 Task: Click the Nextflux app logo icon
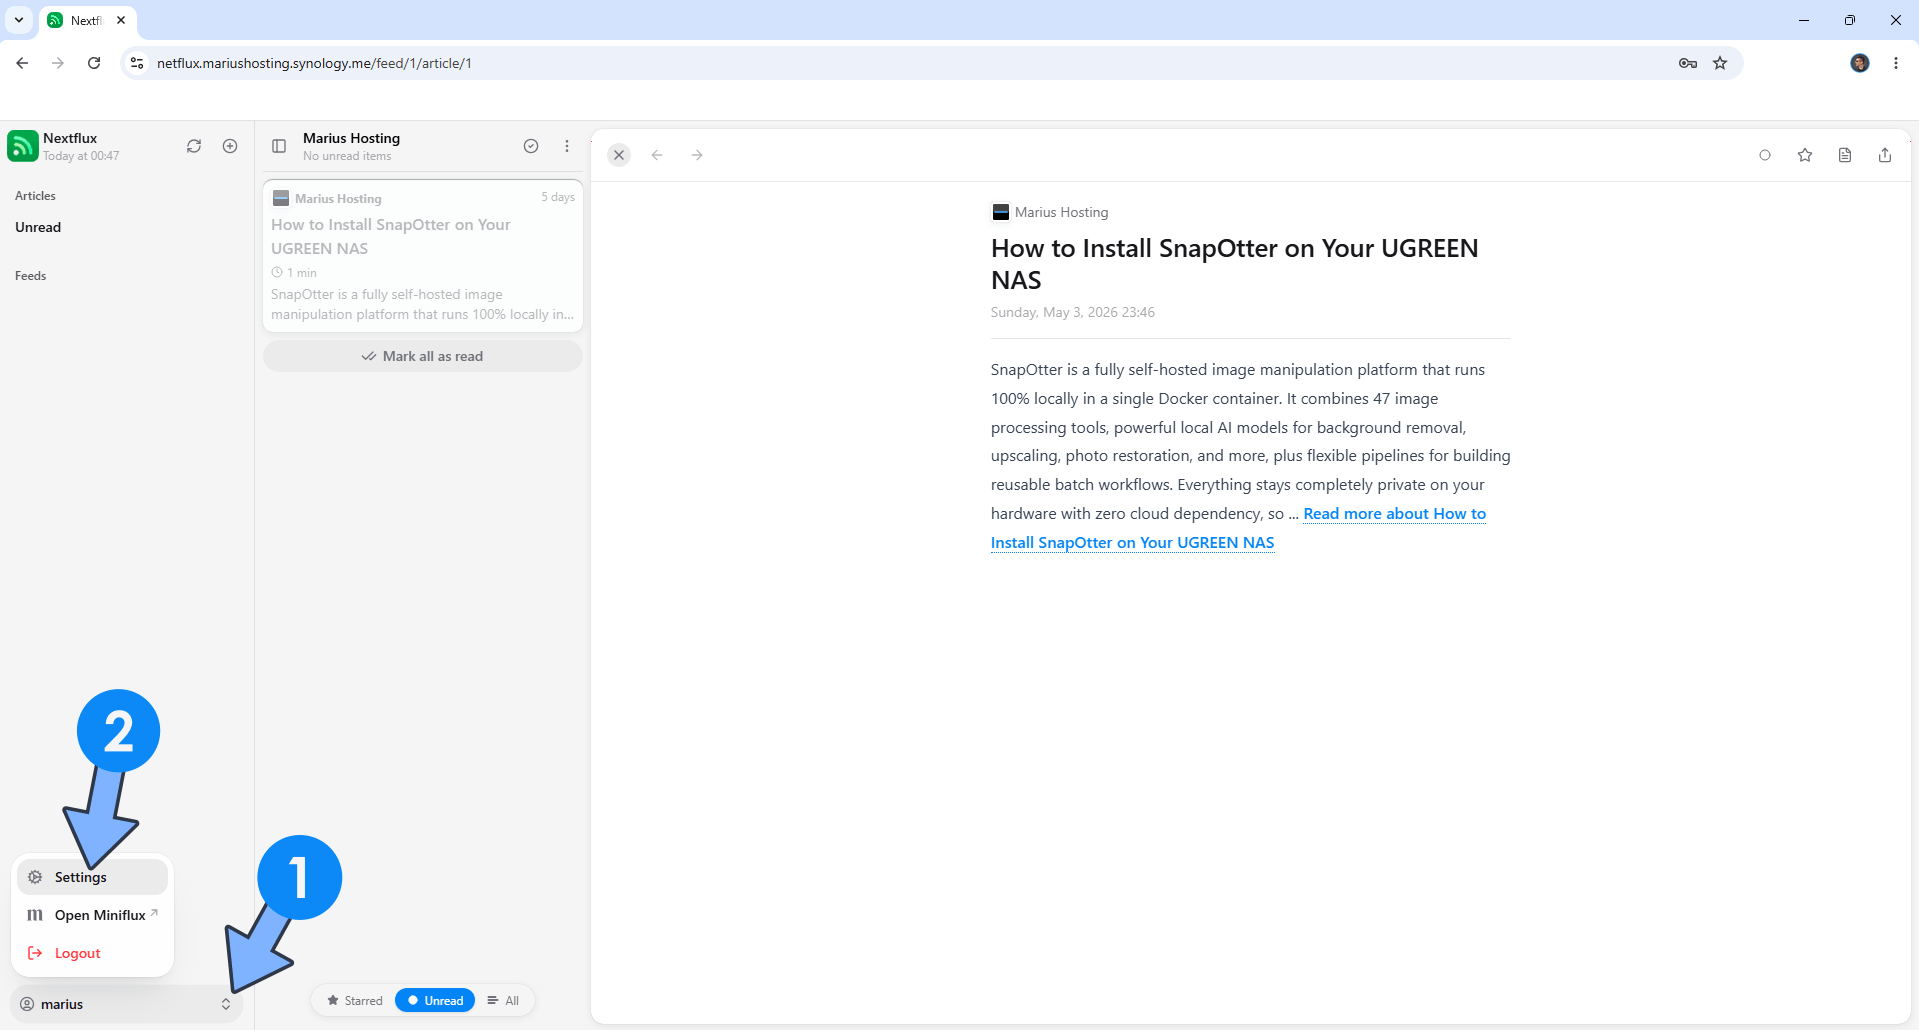click(23, 146)
